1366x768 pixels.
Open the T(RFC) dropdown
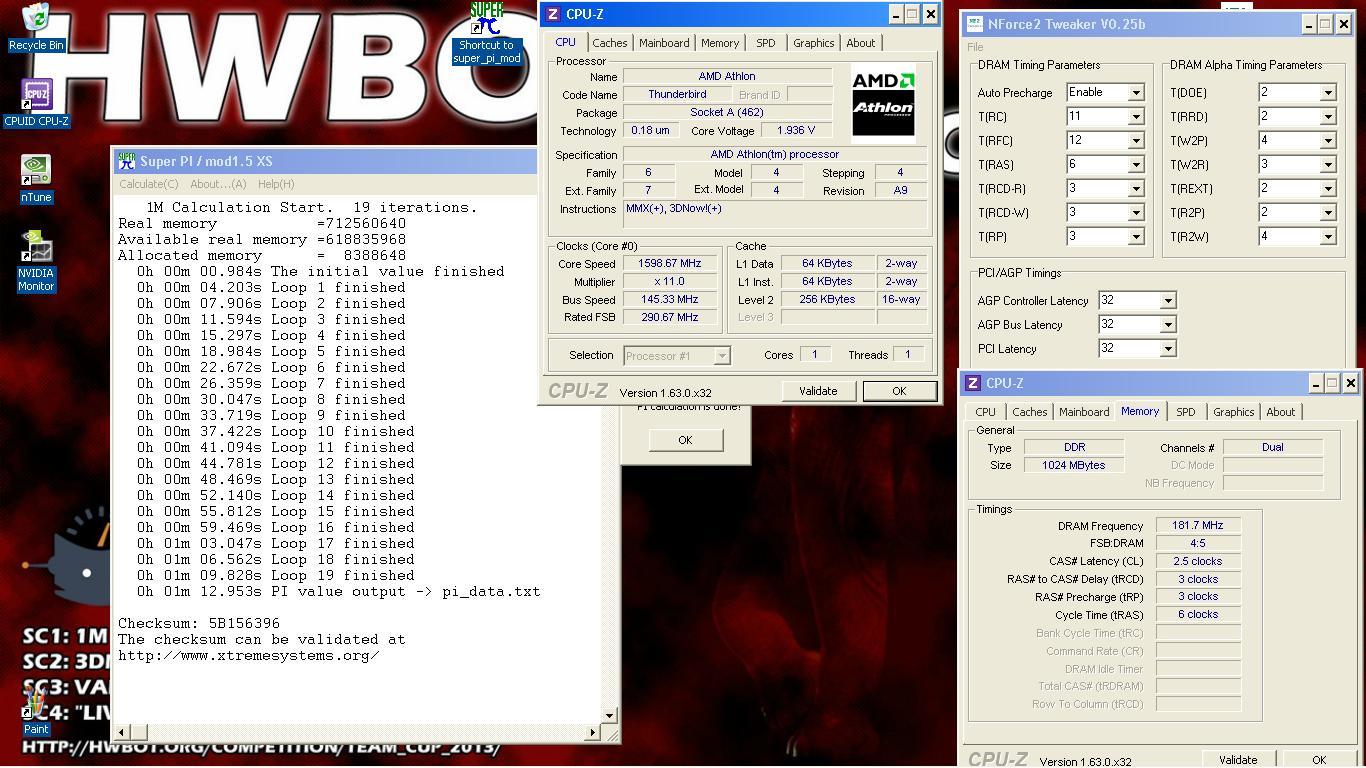tap(1136, 141)
